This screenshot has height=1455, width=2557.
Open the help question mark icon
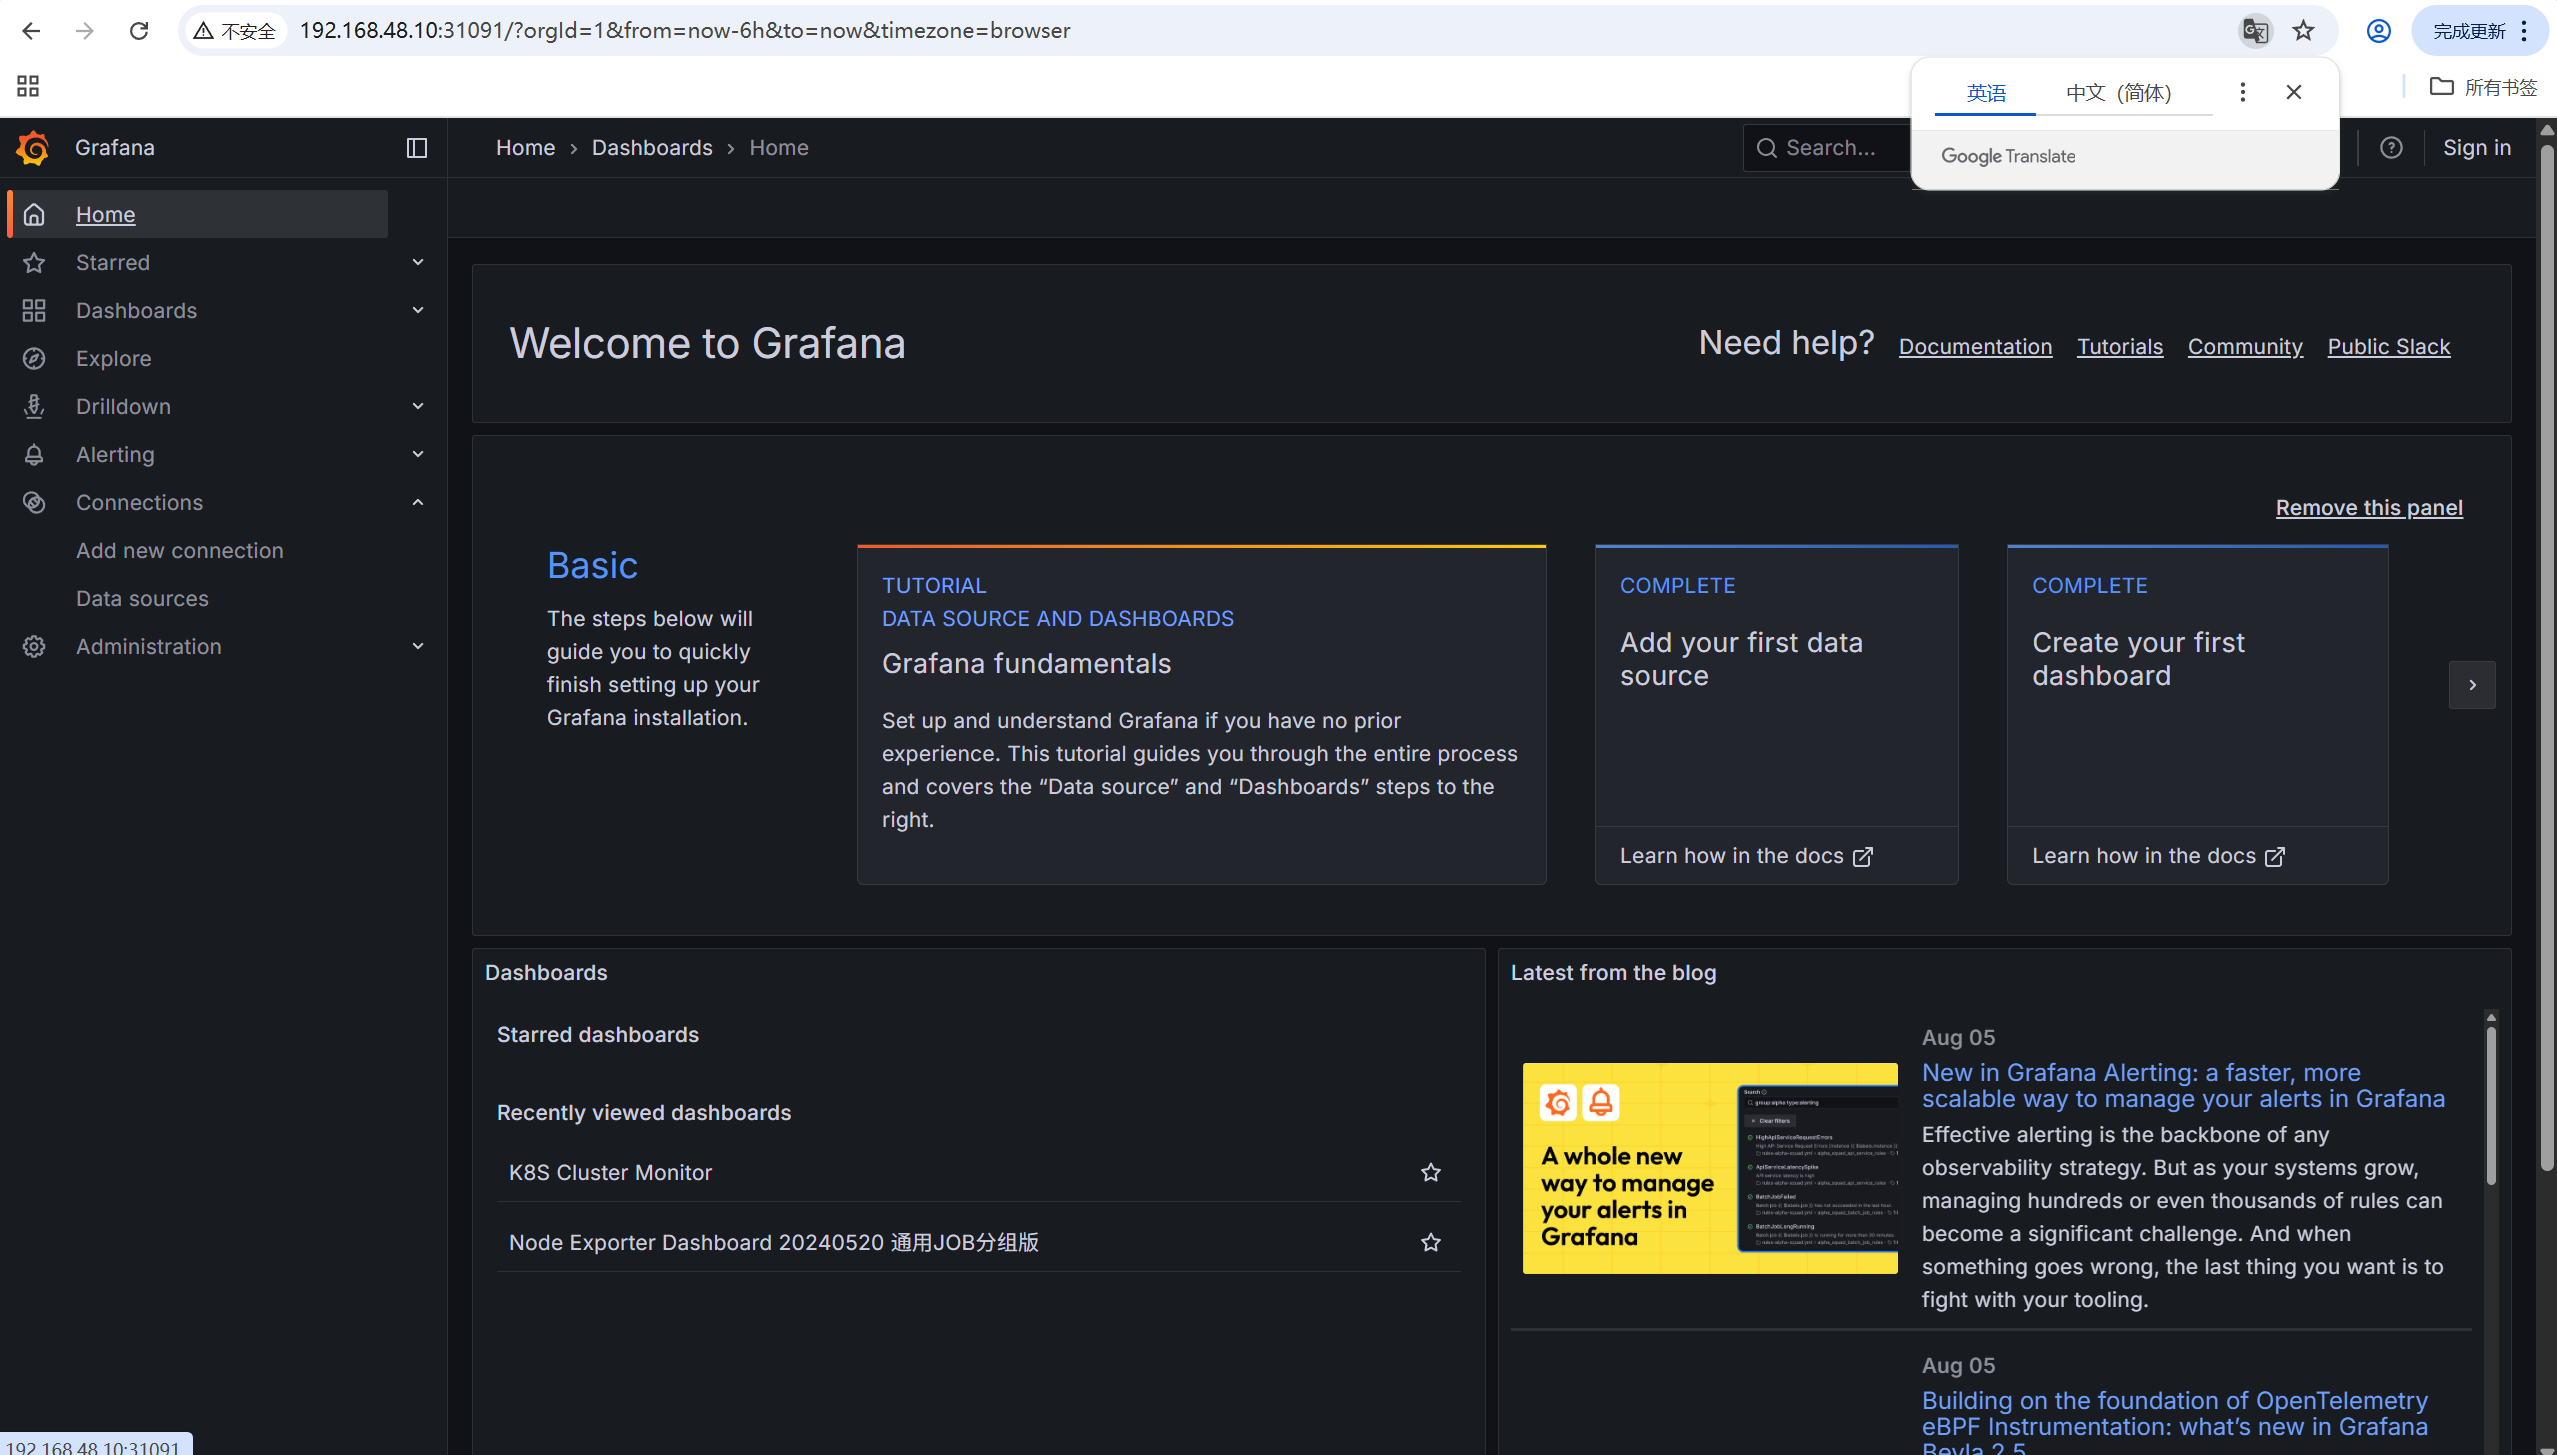[2391, 148]
